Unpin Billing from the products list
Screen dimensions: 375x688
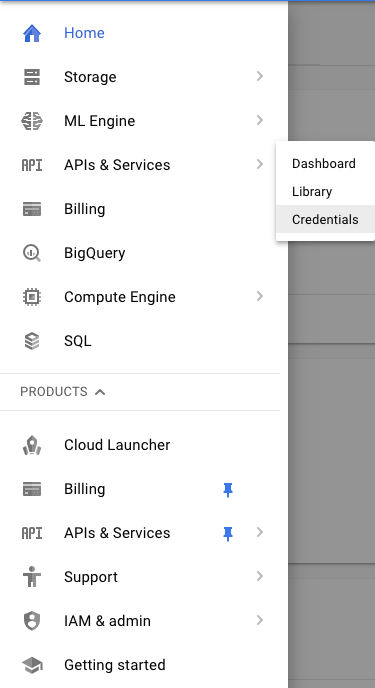click(228, 490)
